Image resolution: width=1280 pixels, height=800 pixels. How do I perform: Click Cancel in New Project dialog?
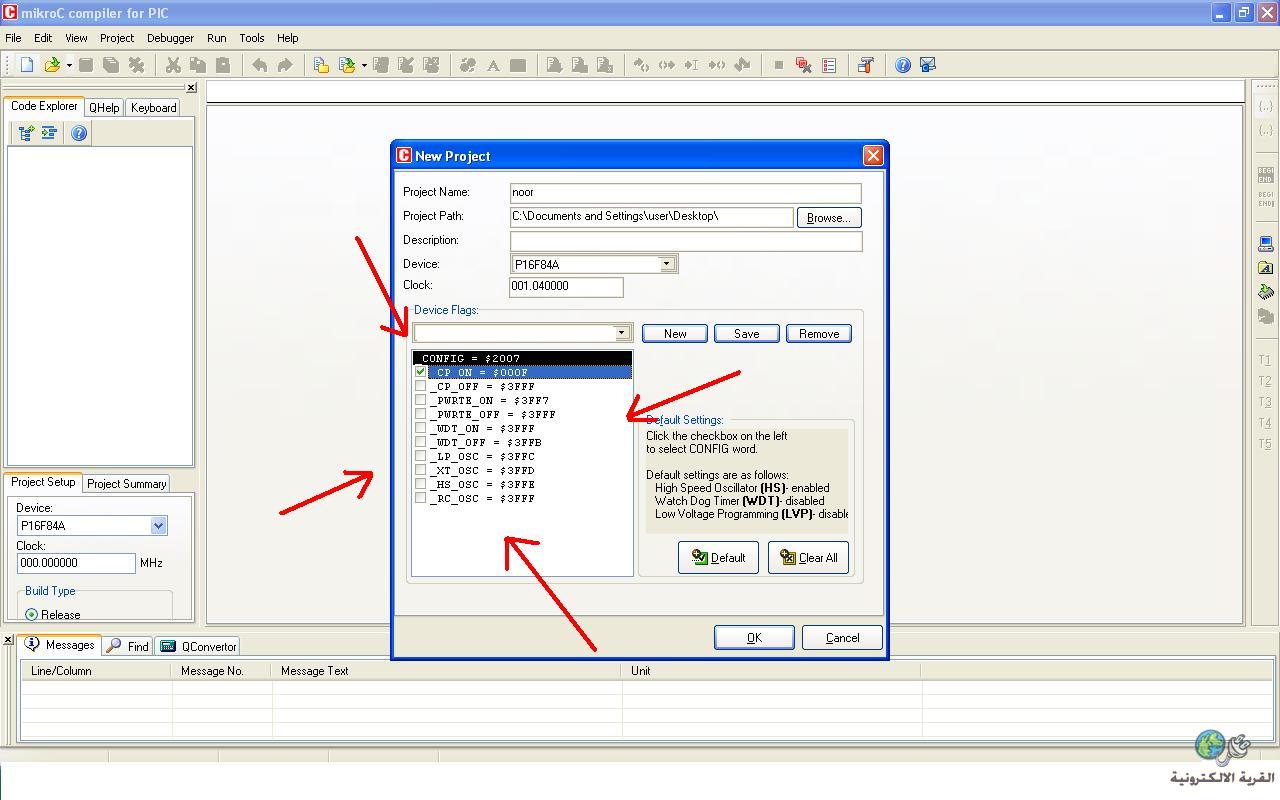point(842,637)
